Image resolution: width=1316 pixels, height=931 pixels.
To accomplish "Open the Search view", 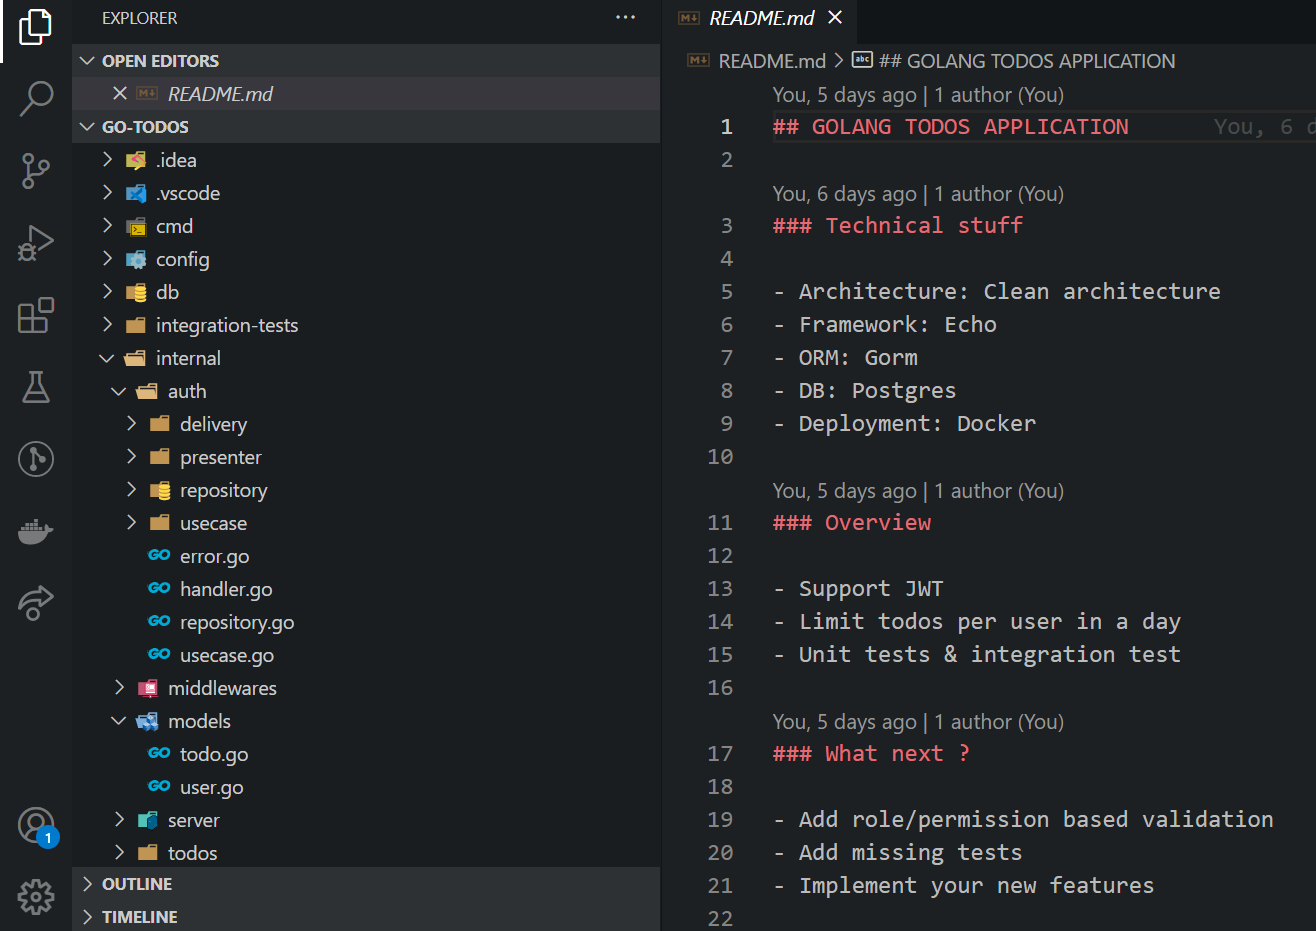I will click(36, 98).
